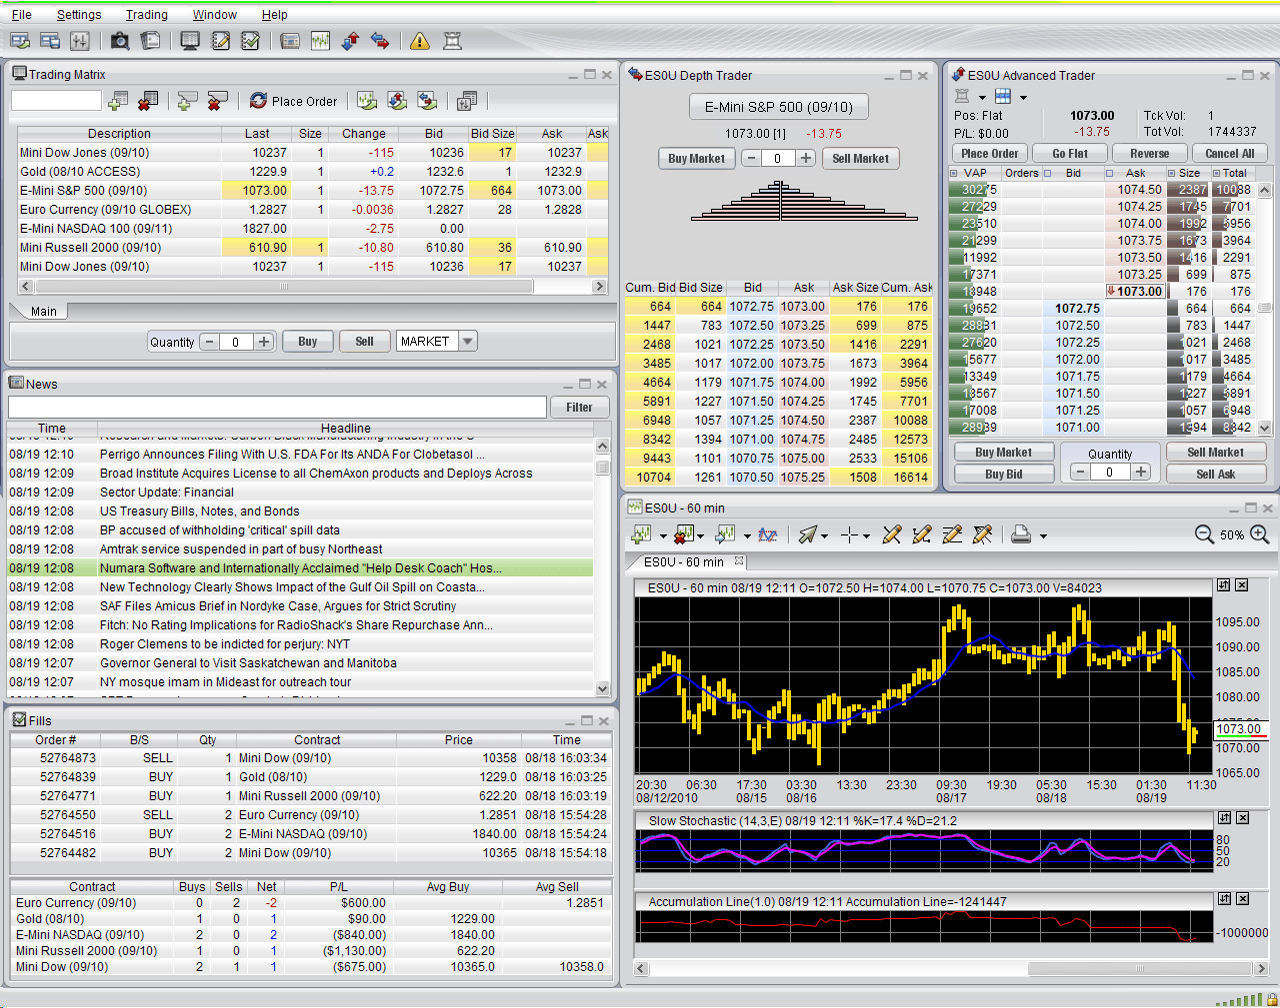This screenshot has width=1280, height=1008.
Task: Click the chart horizontal scrollbar at bottom
Action: [x=950, y=968]
